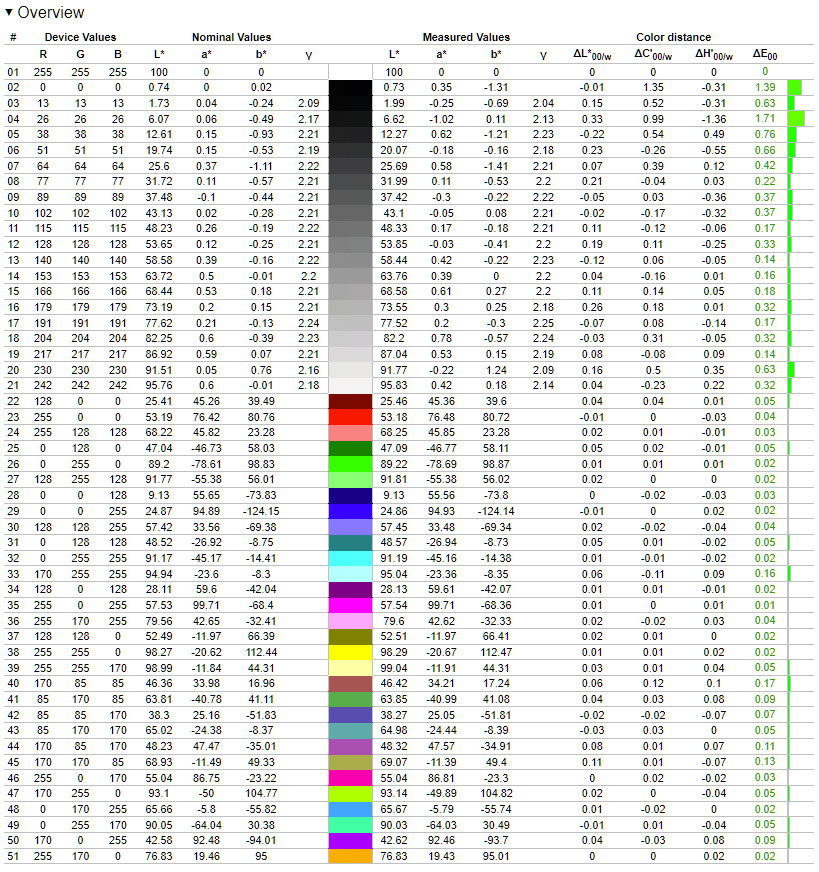Click row number 51

point(13,856)
